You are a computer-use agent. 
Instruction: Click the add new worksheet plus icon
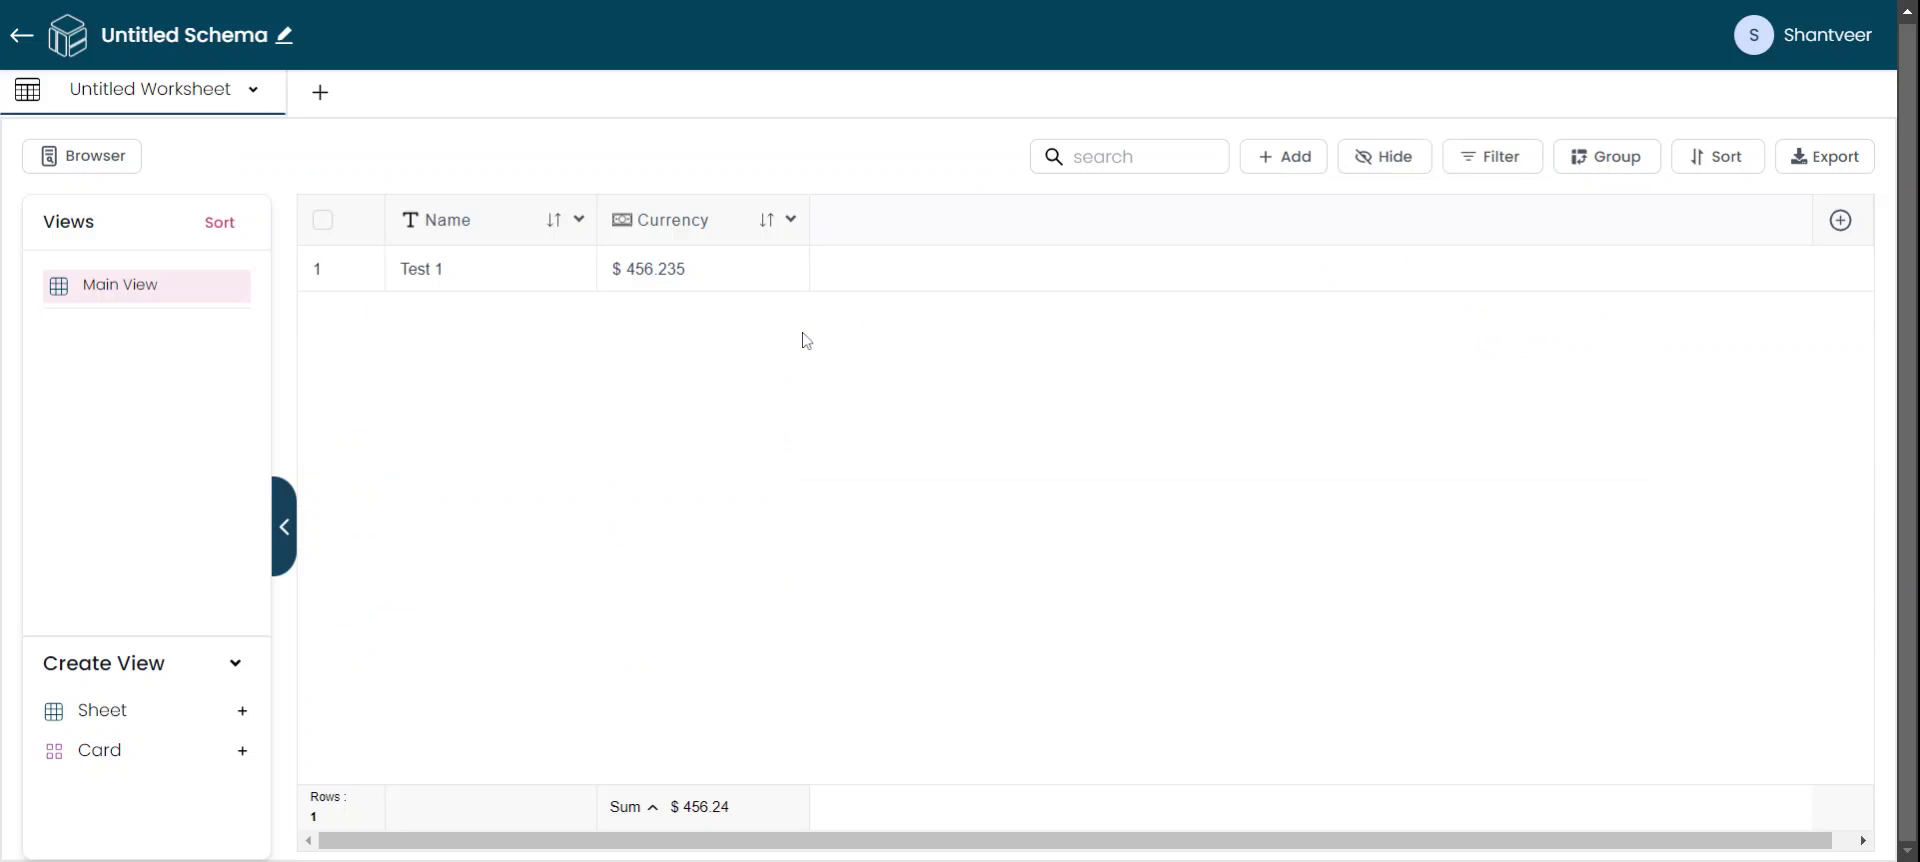click(x=320, y=93)
